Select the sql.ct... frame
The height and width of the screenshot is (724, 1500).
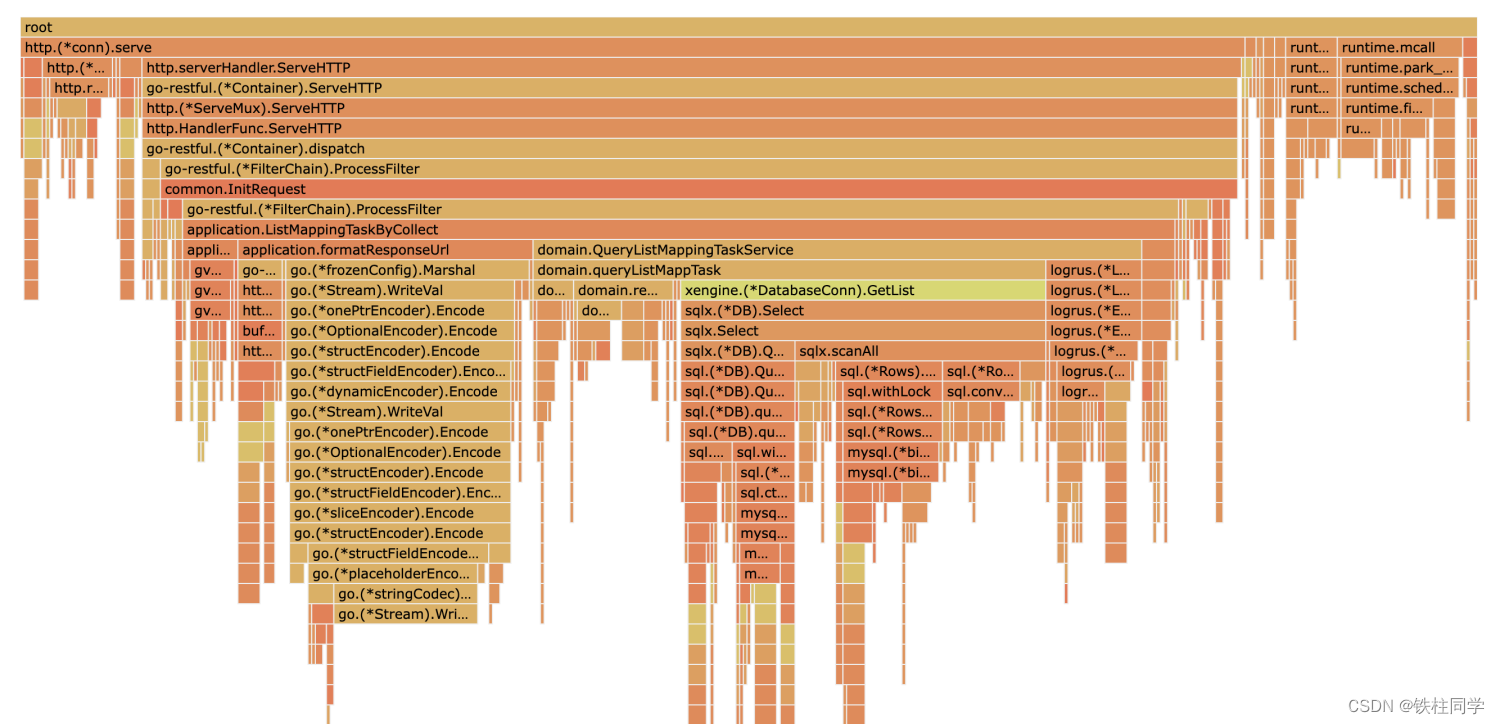(765, 493)
